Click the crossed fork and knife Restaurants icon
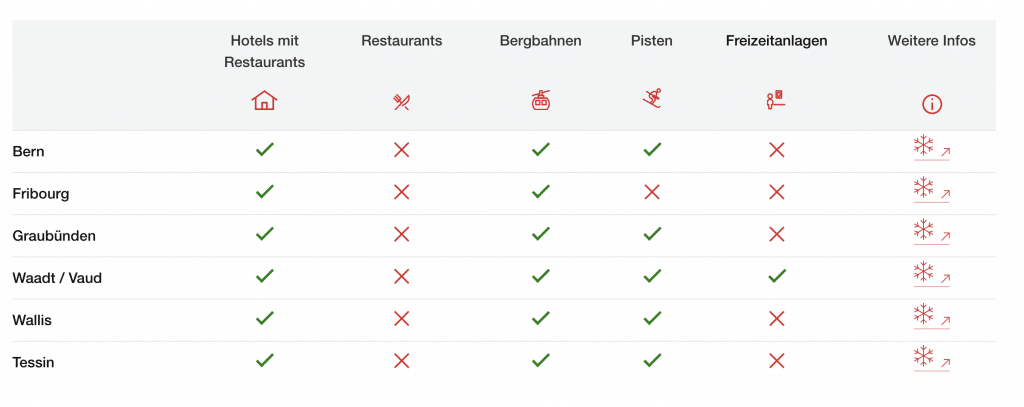The image size is (1024, 407). click(402, 101)
